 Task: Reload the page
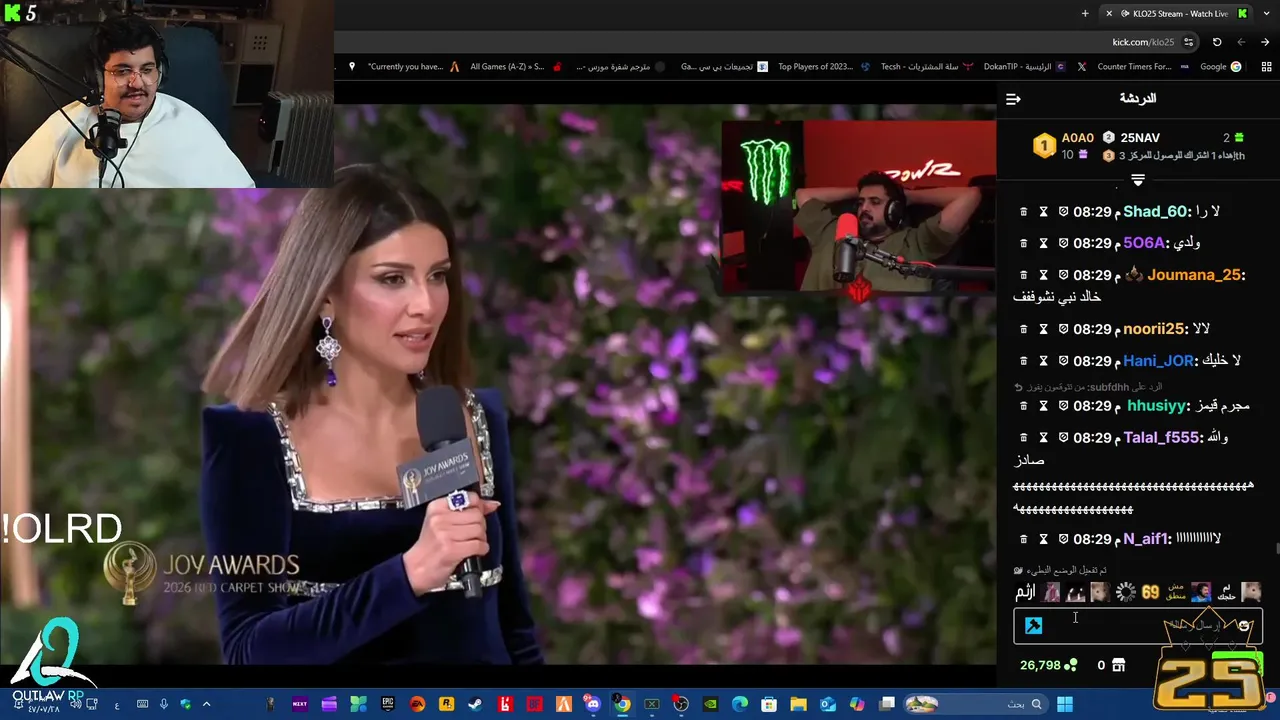tap(1217, 42)
